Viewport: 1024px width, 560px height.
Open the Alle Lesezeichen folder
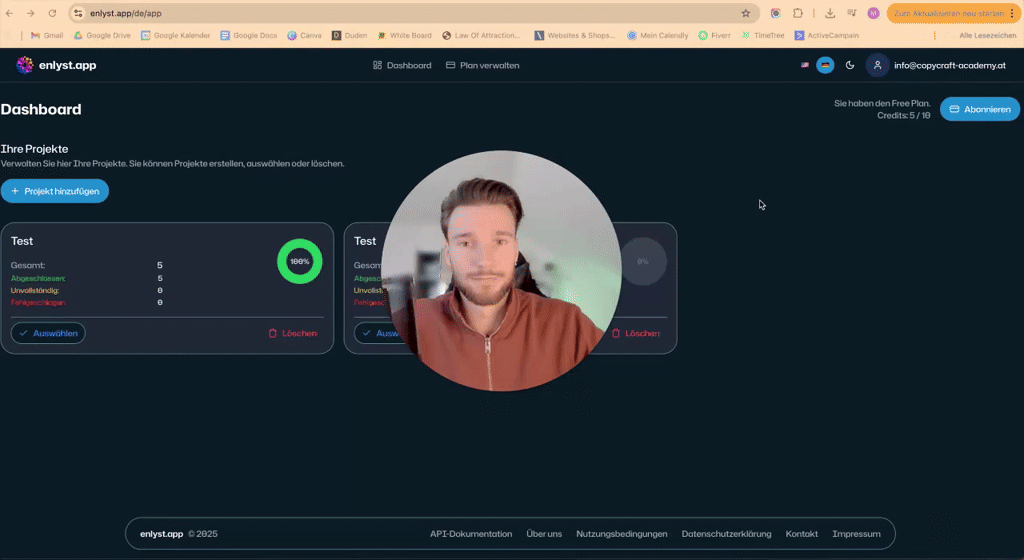[987, 35]
